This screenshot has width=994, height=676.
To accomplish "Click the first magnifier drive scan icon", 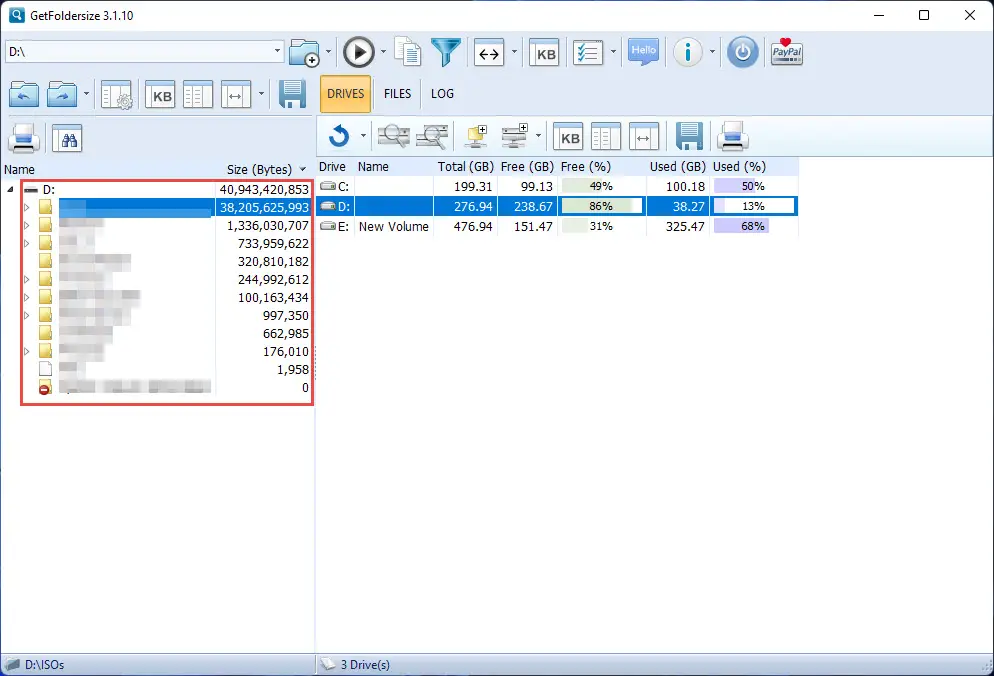I will pyautogui.click(x=394, y=136).
